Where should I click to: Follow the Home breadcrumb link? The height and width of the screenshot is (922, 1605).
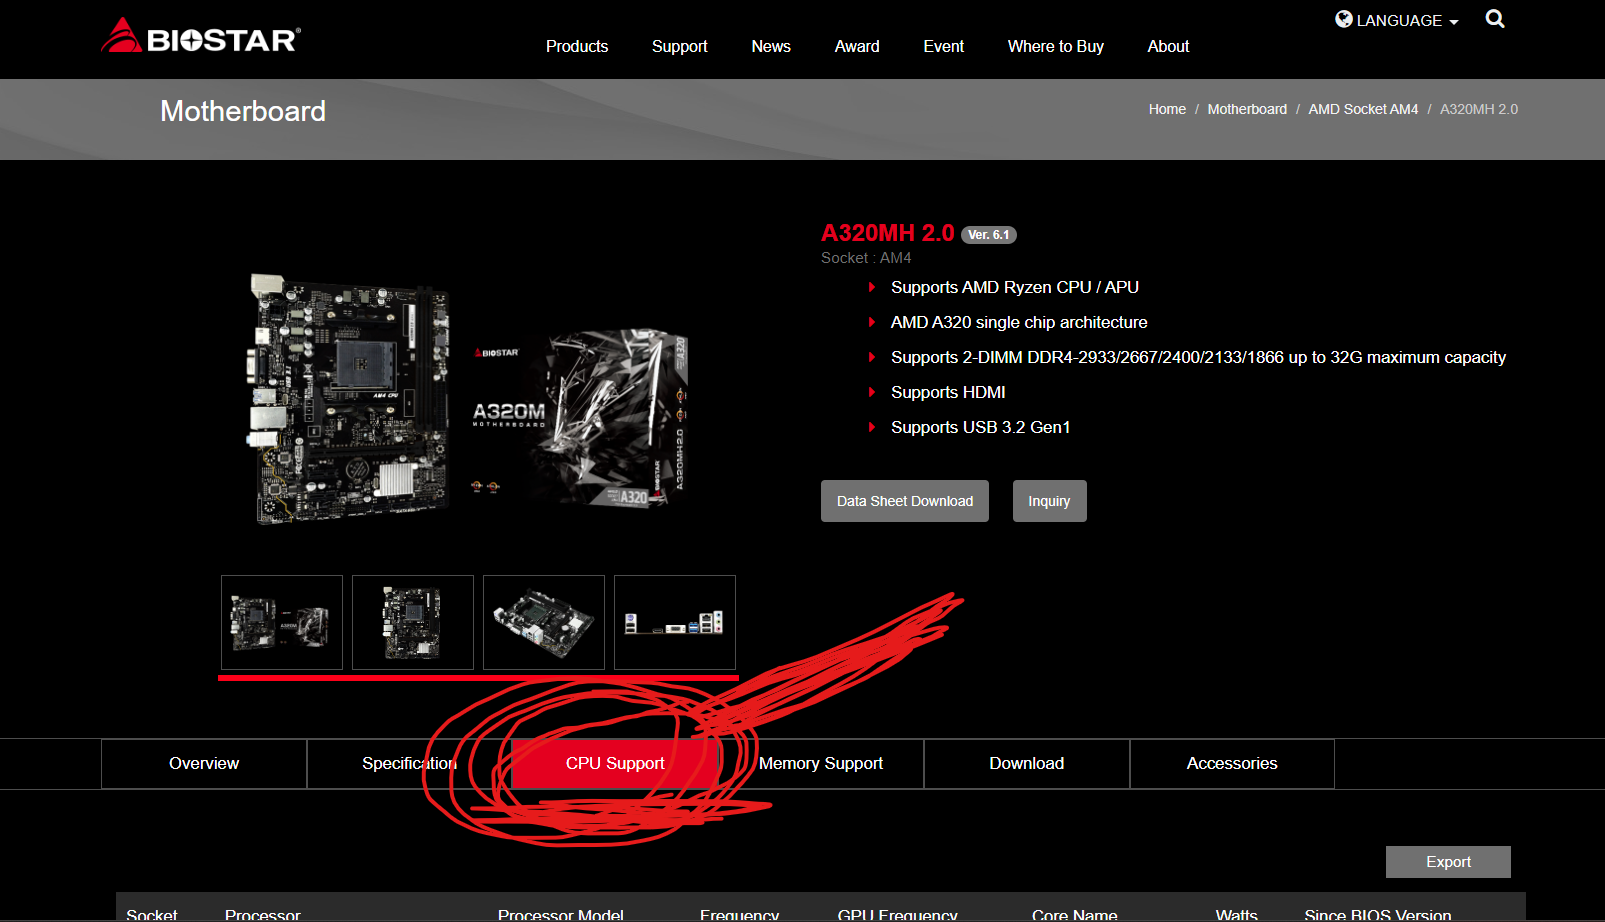[1167, 109]
